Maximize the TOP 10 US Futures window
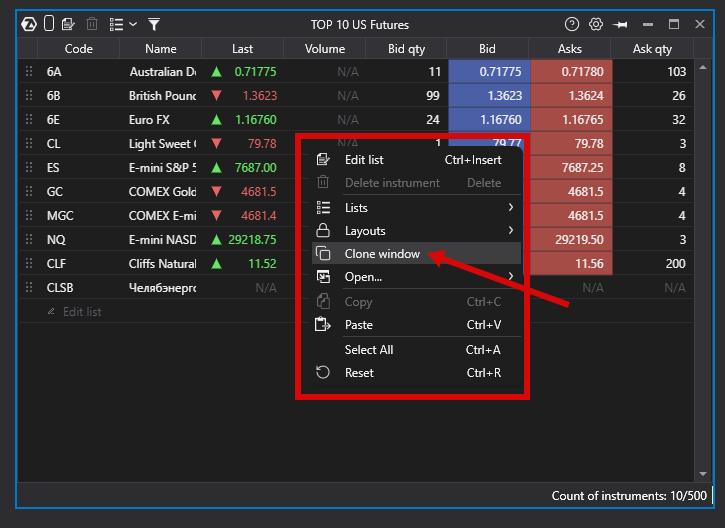 (674, 24)
